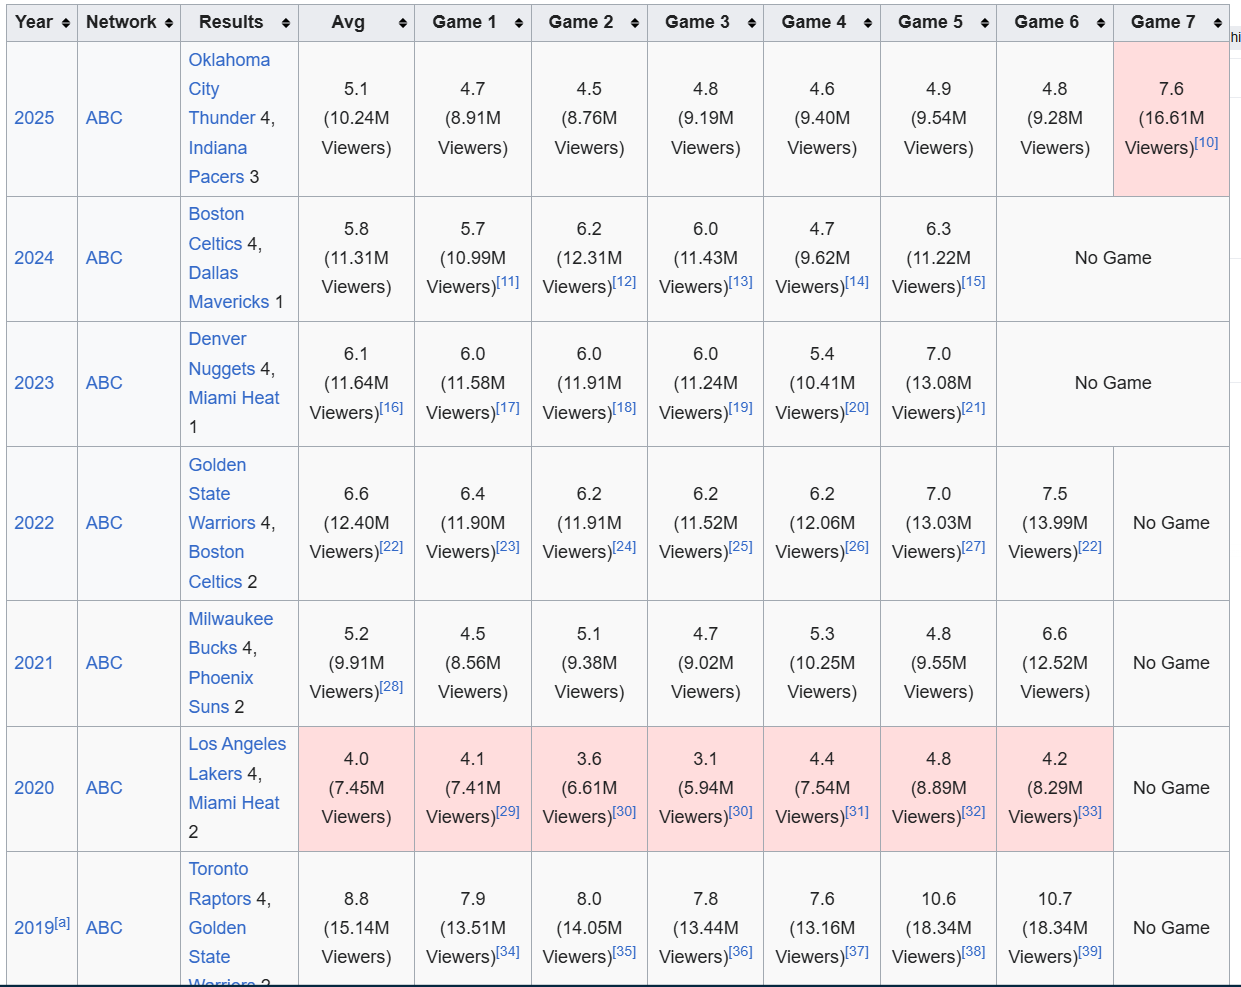Sort by Game 5 column arrows
This screenshot has width=1241, height=987.
point(985,23)
